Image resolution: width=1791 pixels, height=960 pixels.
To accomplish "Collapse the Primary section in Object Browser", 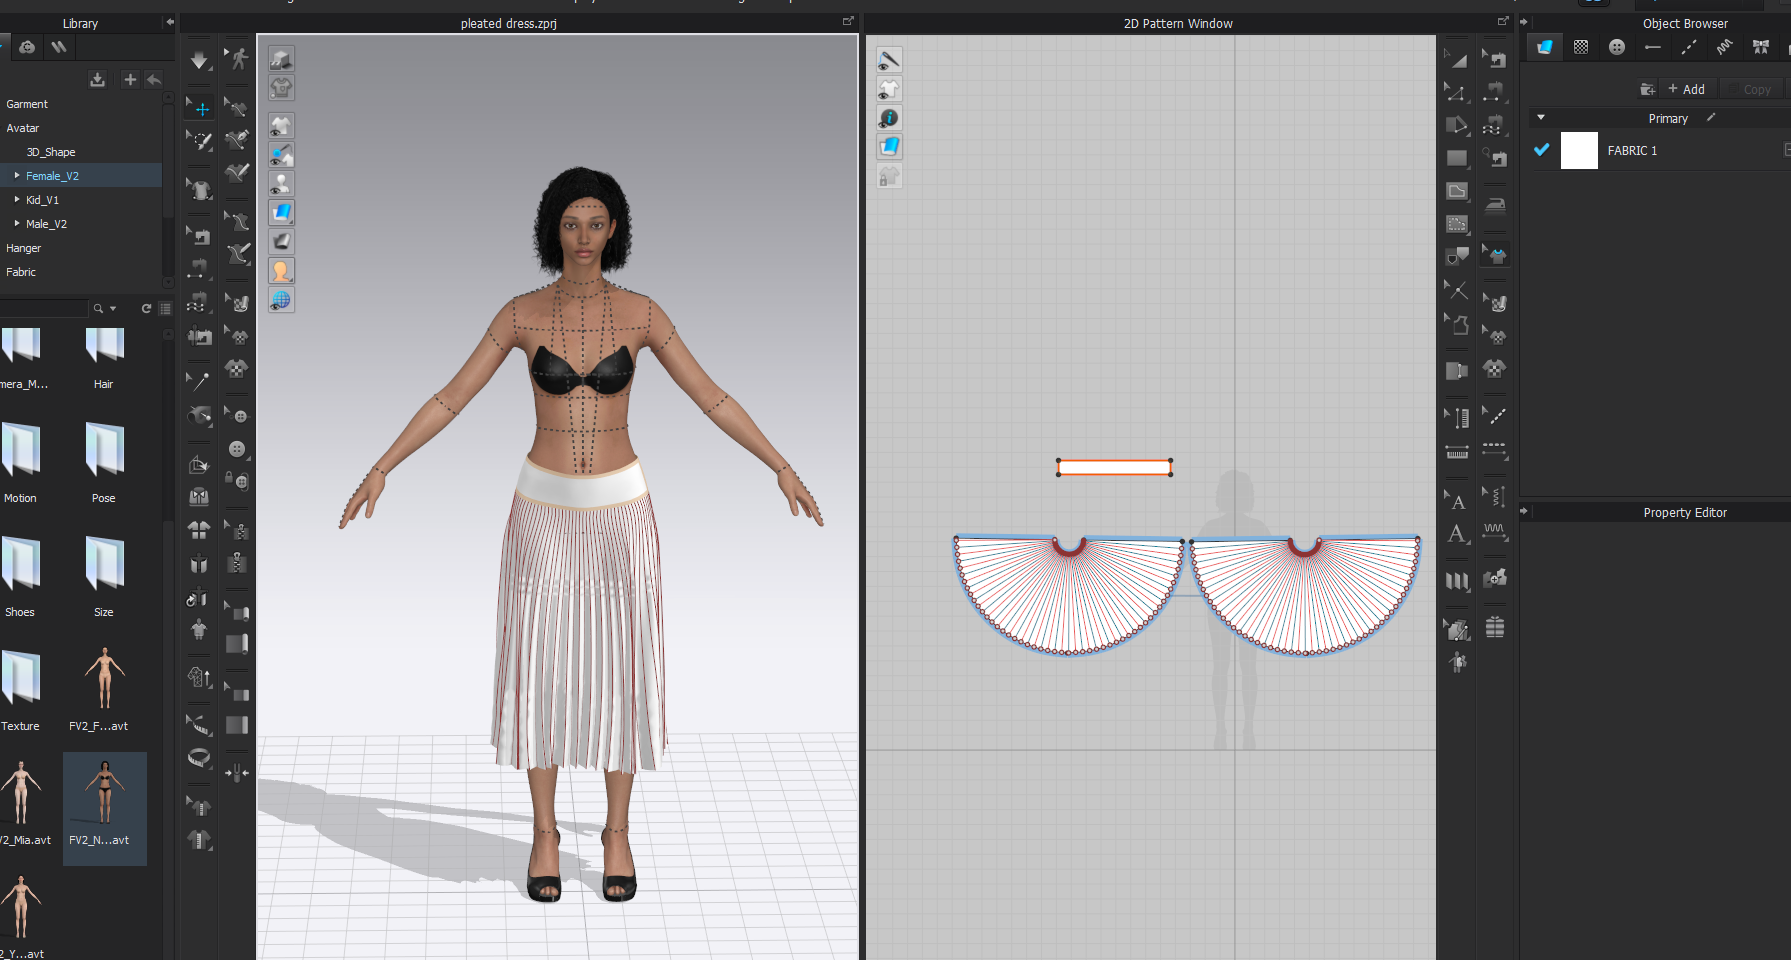I will [x=1541, y=118].
